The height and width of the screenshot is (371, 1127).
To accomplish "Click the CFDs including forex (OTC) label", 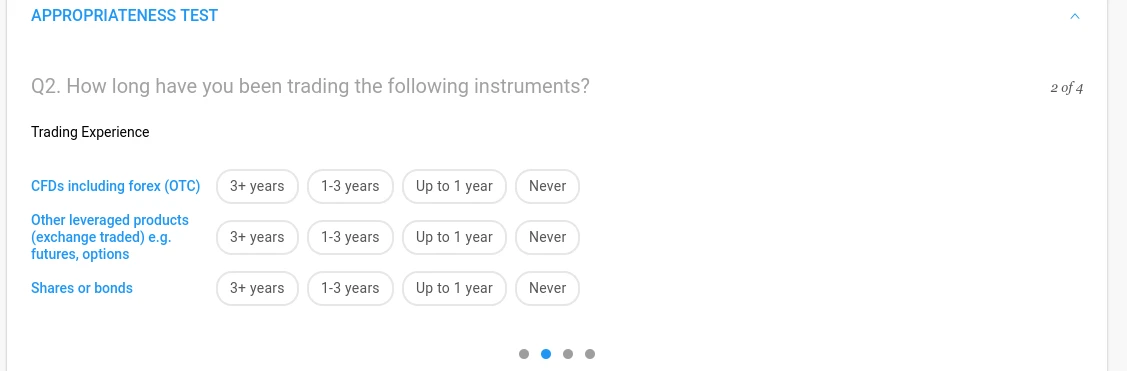I will click(116, 186).
